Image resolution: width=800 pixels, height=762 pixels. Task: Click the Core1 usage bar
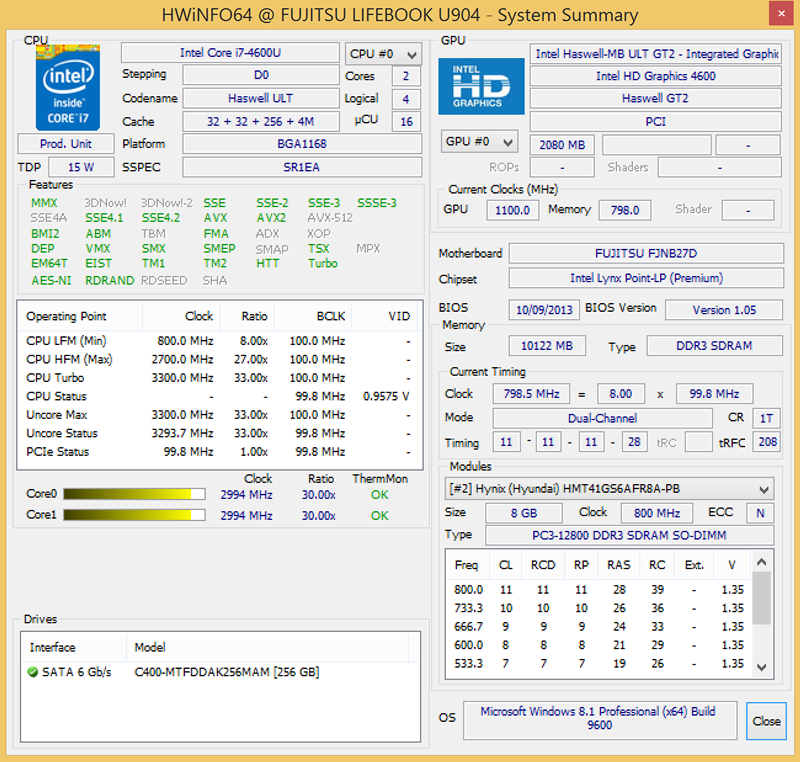(x=134, y=515)
